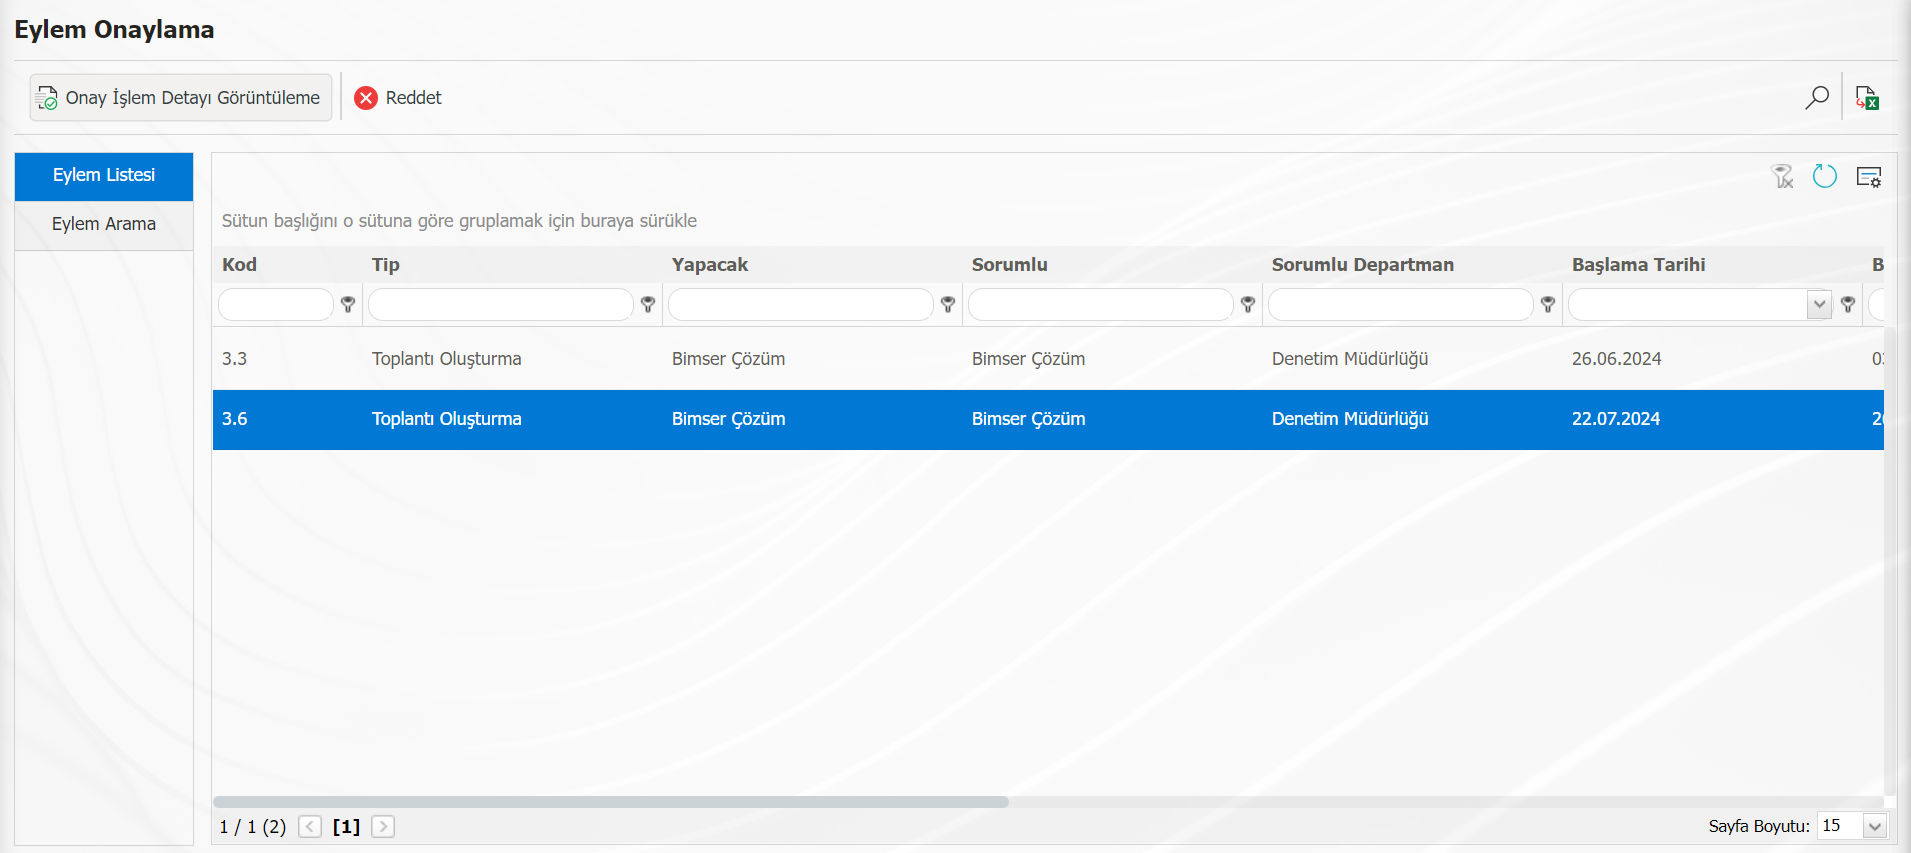Click page number [1]
Screen dimensions: 1911x853
click(x=346, y=826)
